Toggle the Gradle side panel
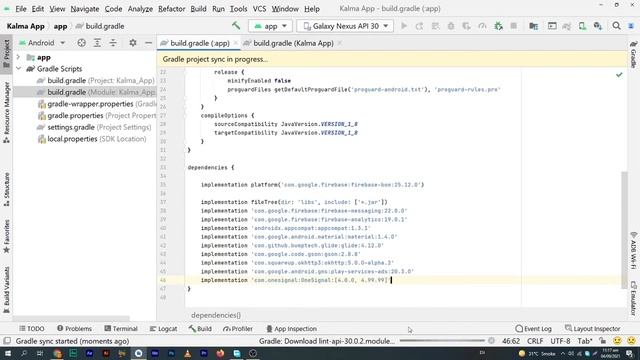The height and width of the screenshot is (360, 640). pos(633,54)
